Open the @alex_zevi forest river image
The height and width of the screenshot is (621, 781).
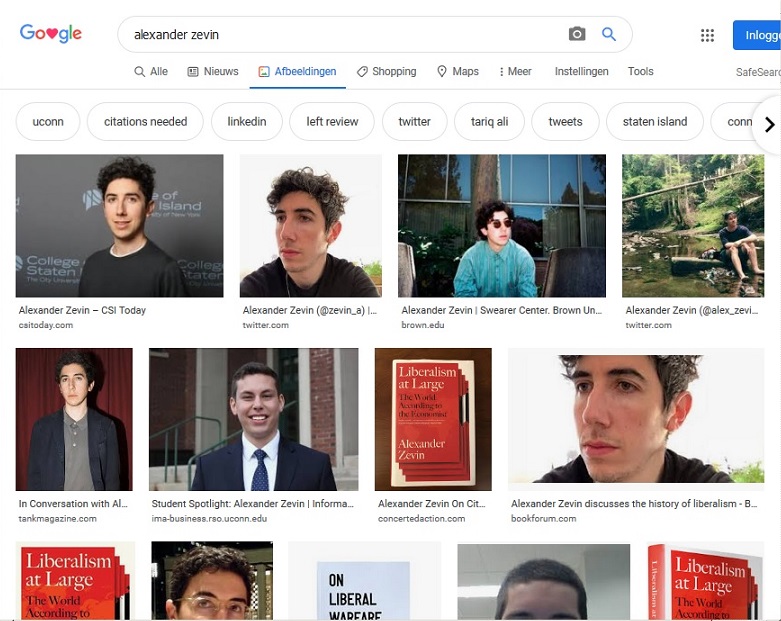pos(693,226)
